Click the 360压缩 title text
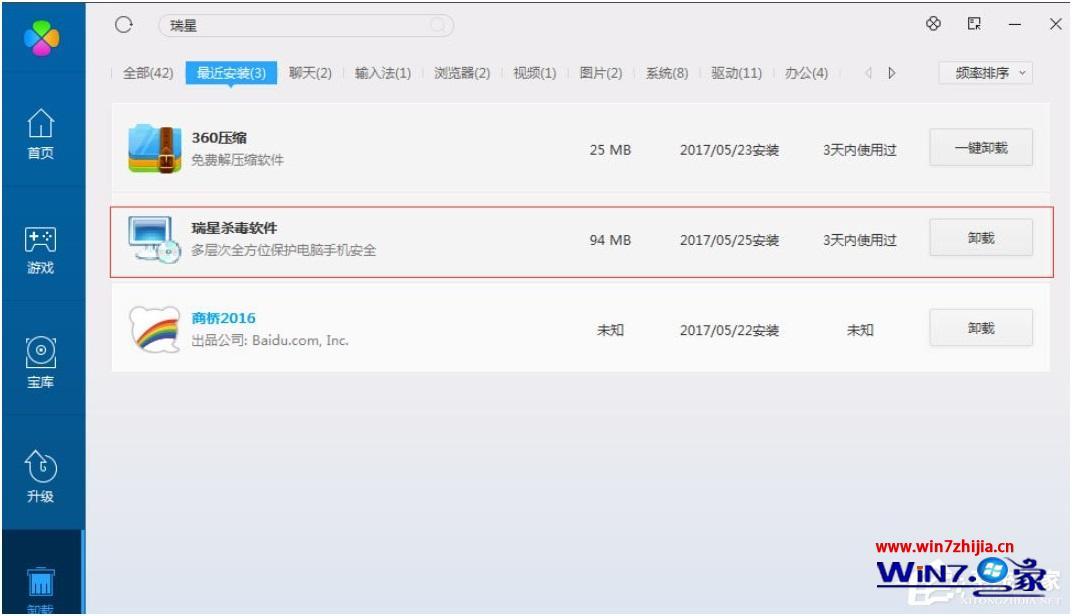This screenshot has width=1072, height=616. [x=219, y=137]
